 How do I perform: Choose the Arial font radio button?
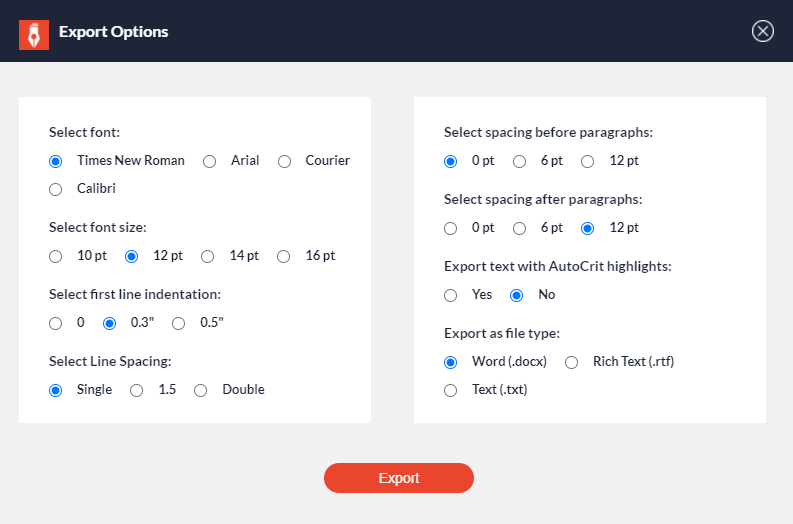click(209, 161)
